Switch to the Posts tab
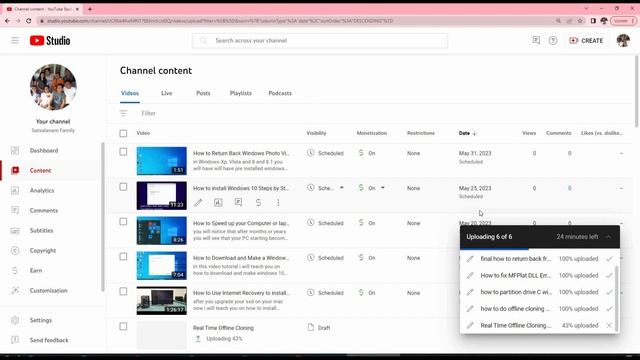This screenshot has height=360, width=640. tap(203, 93)
